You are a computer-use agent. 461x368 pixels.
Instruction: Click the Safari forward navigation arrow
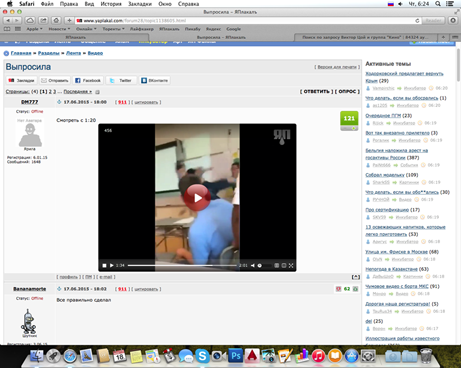tap(17, 21)
